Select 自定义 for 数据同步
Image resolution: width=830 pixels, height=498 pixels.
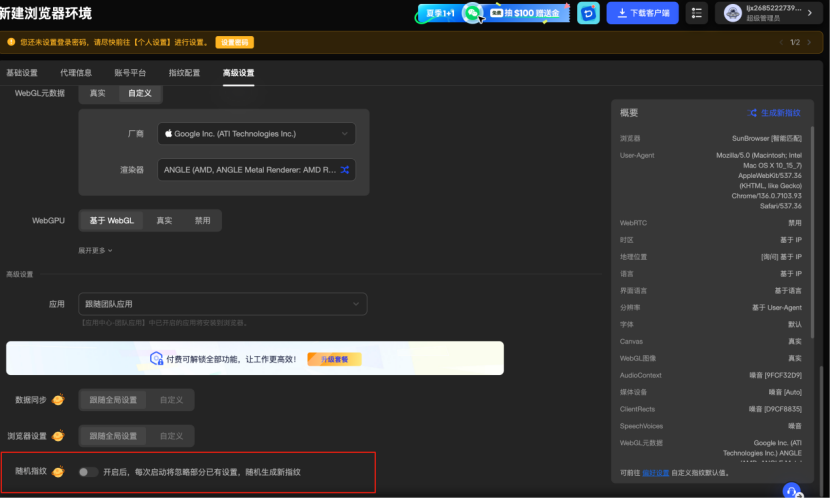point(171,400)
